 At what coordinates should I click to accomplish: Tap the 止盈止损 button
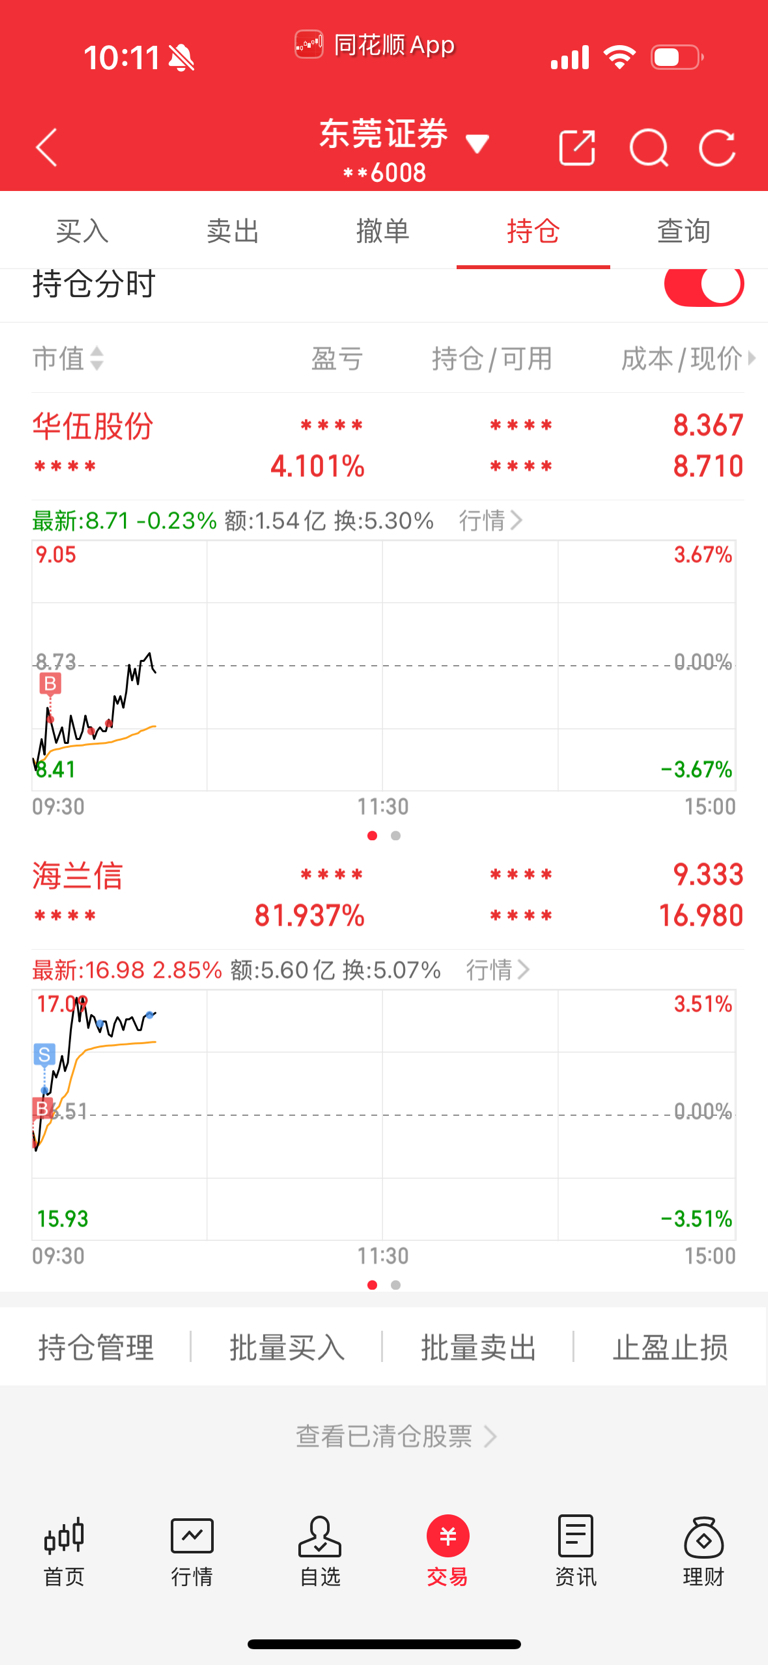(670, 1347)
